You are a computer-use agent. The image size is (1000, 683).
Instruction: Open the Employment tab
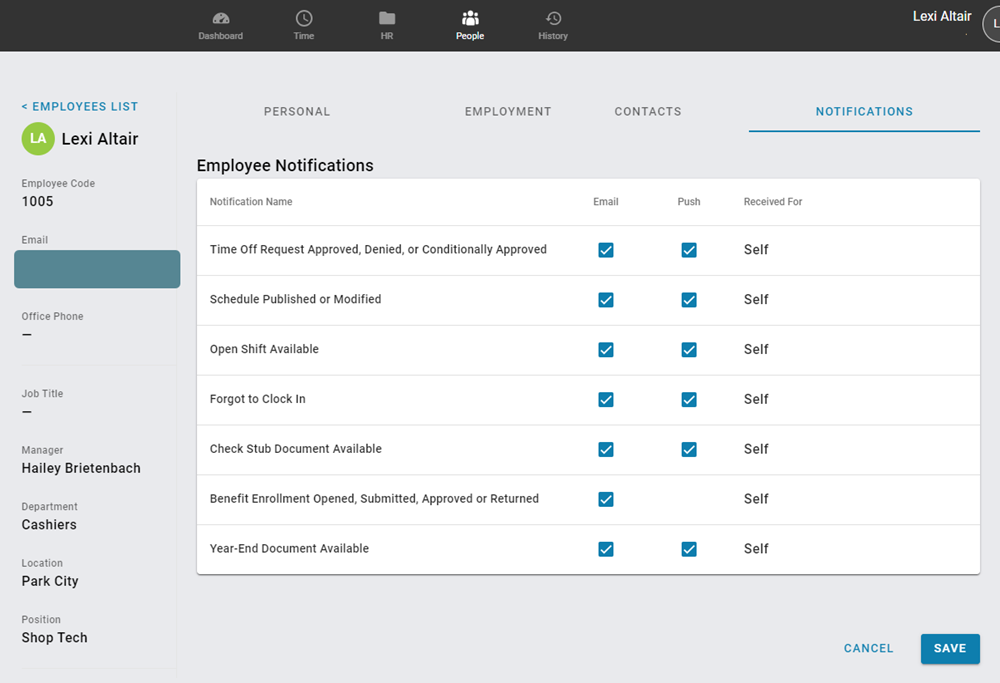[x=507, y=111]
